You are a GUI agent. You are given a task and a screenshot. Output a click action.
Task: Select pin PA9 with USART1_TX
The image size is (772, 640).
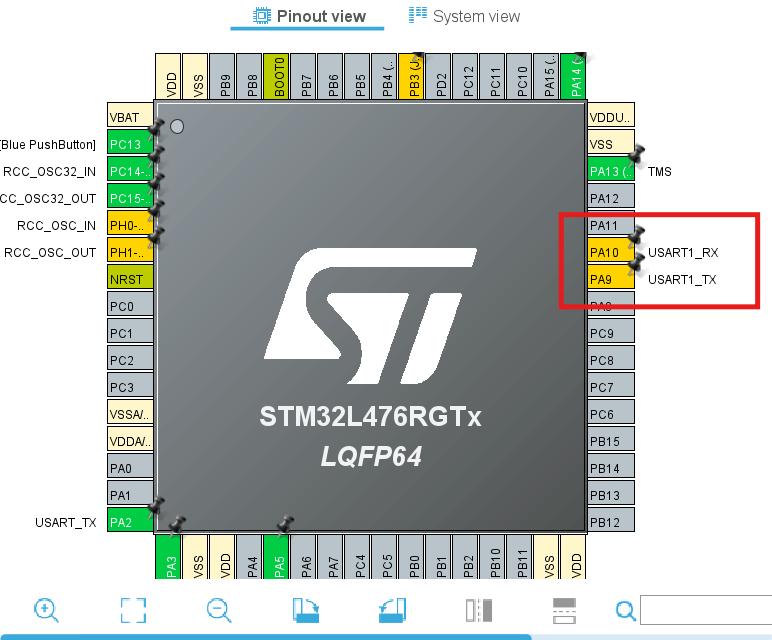pos(611,279)
